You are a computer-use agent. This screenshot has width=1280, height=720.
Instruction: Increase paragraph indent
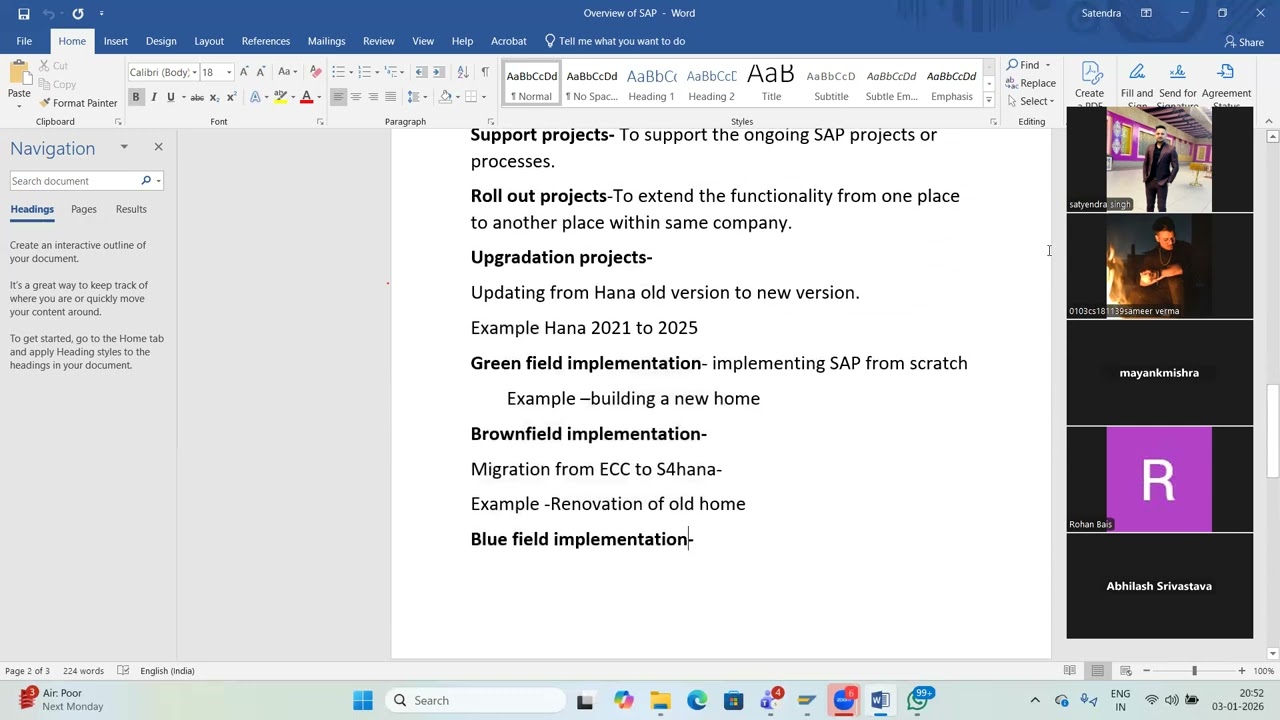[x=438, y=72]
